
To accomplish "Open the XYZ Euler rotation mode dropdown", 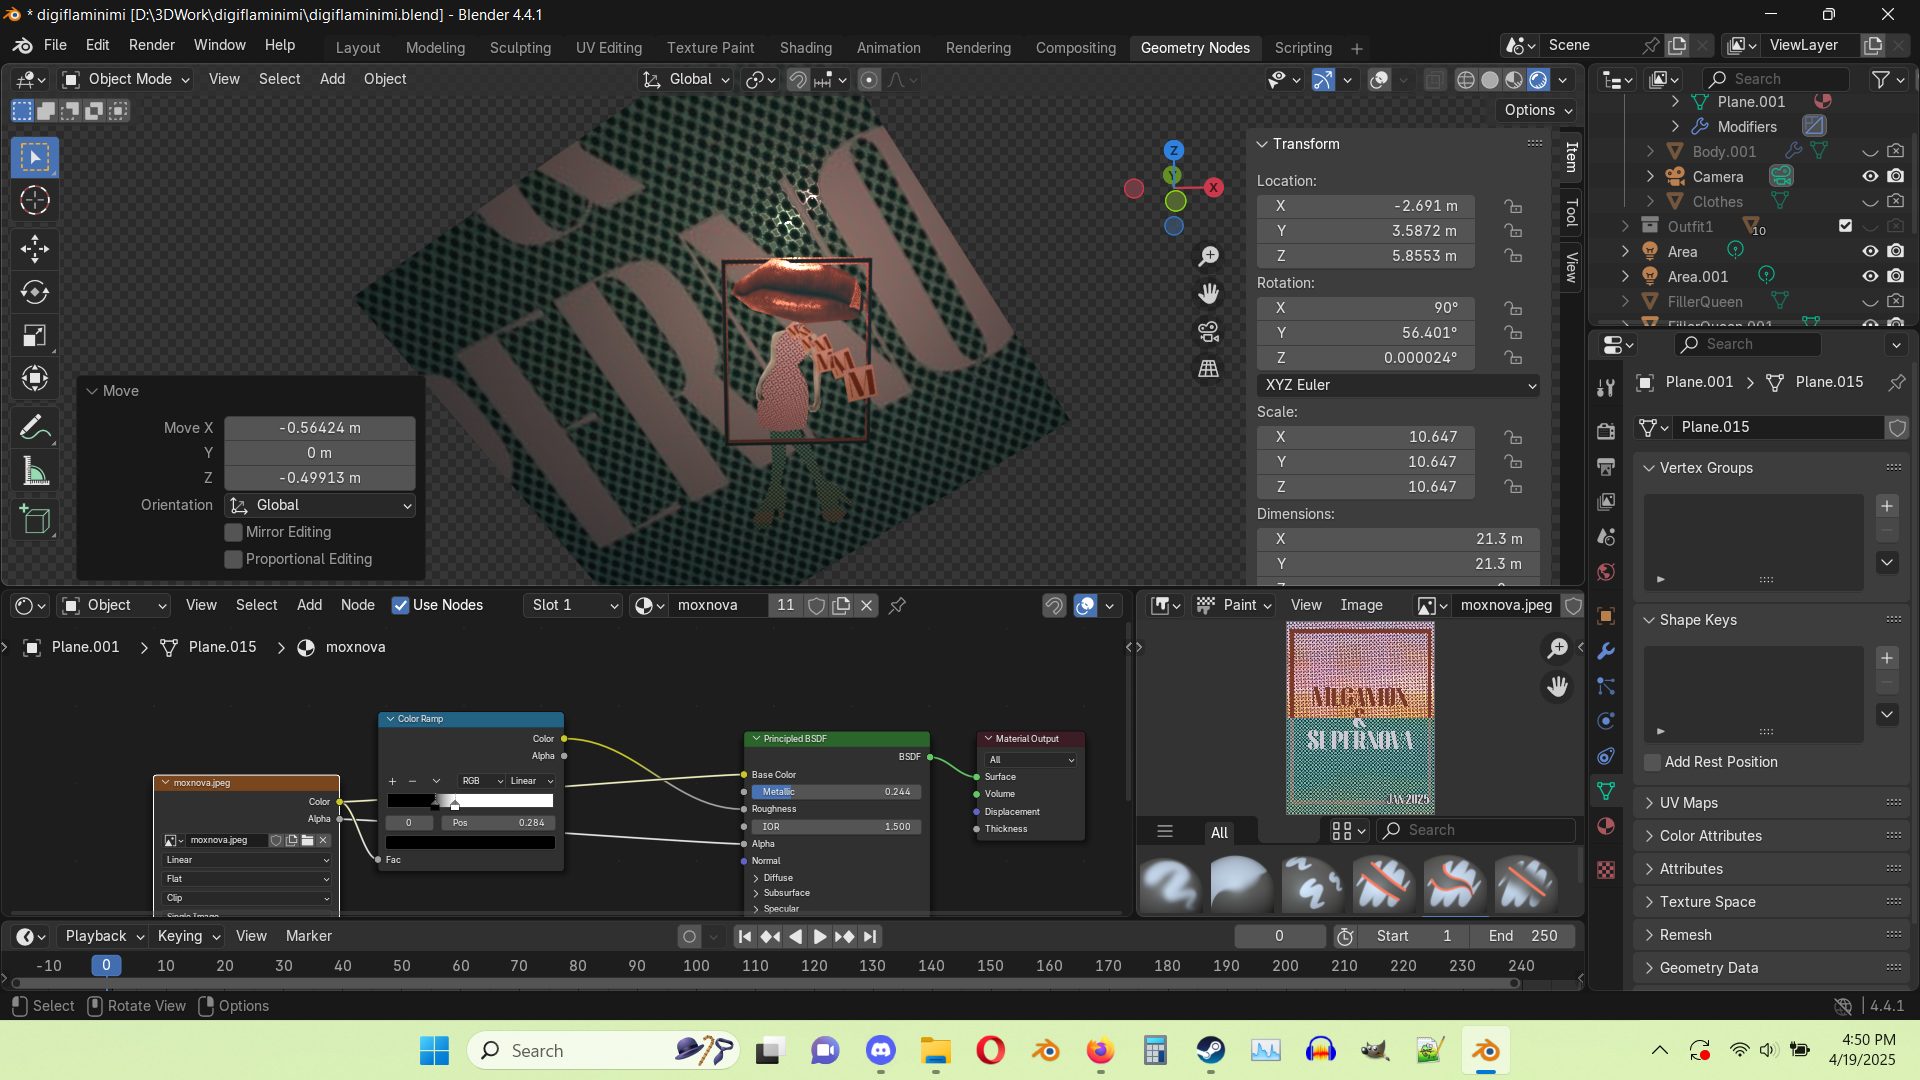I will coord(1398,385).
